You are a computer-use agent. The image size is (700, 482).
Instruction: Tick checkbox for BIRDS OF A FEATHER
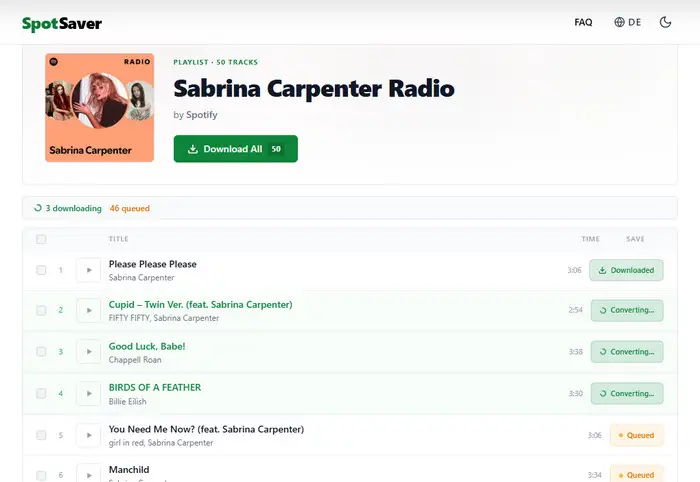pos(41,393)
